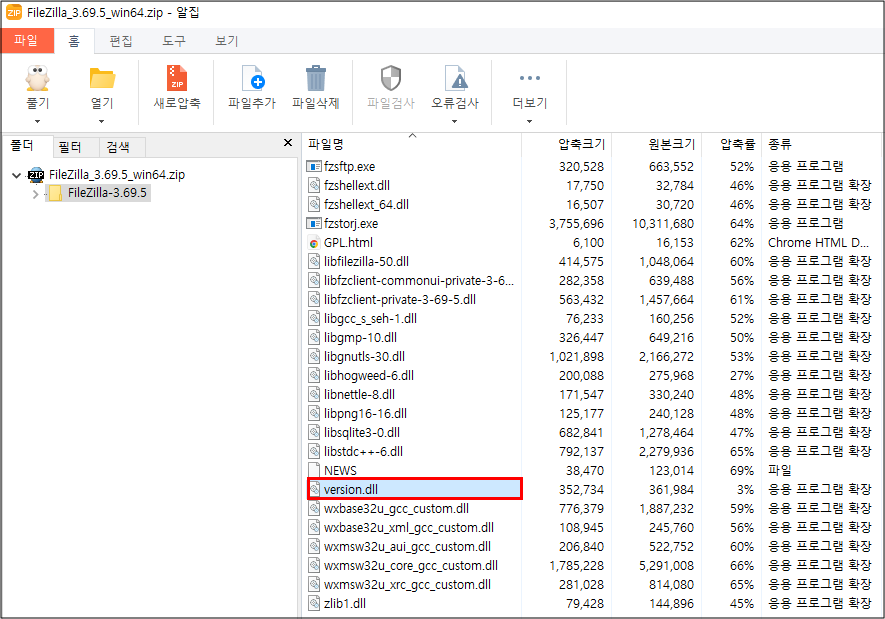Screen dimensions: 885x619
Task: Click the GPL.html Chrome icon
Action: [314, 243]
